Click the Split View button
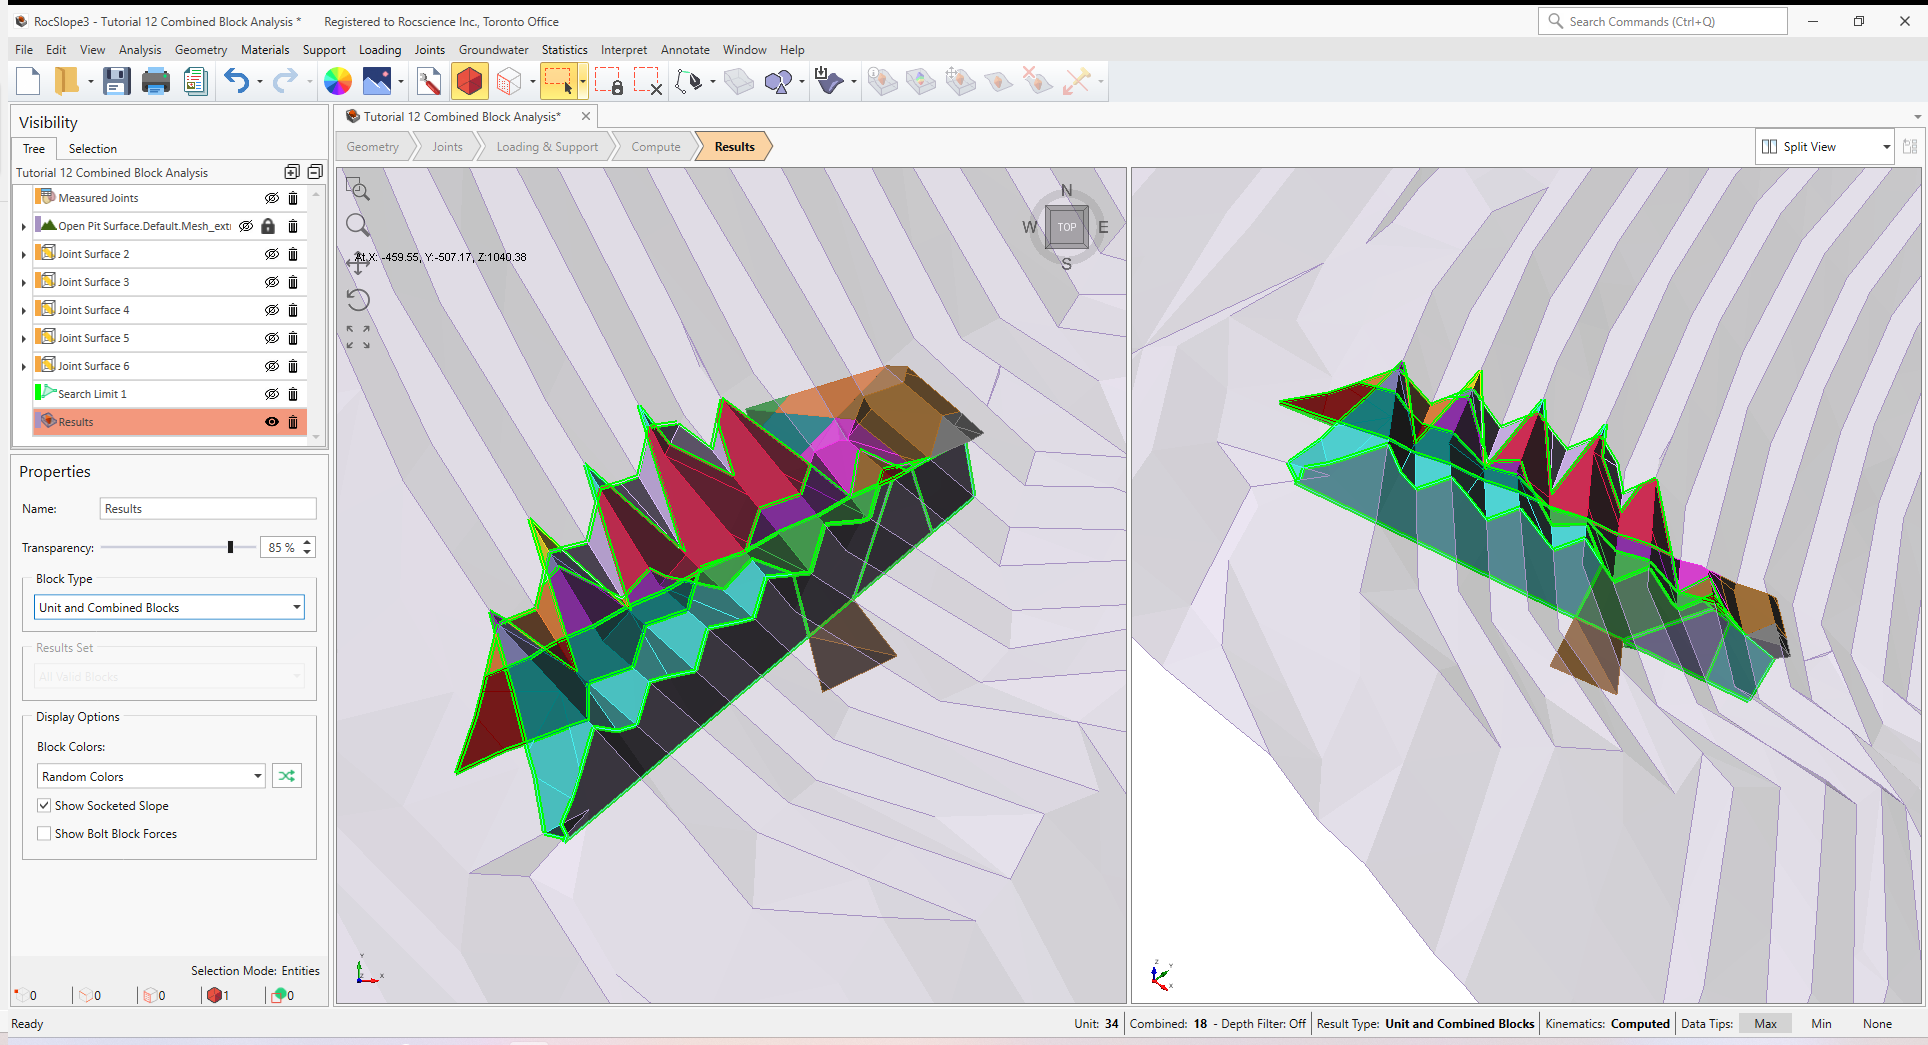 (1810, 146)
